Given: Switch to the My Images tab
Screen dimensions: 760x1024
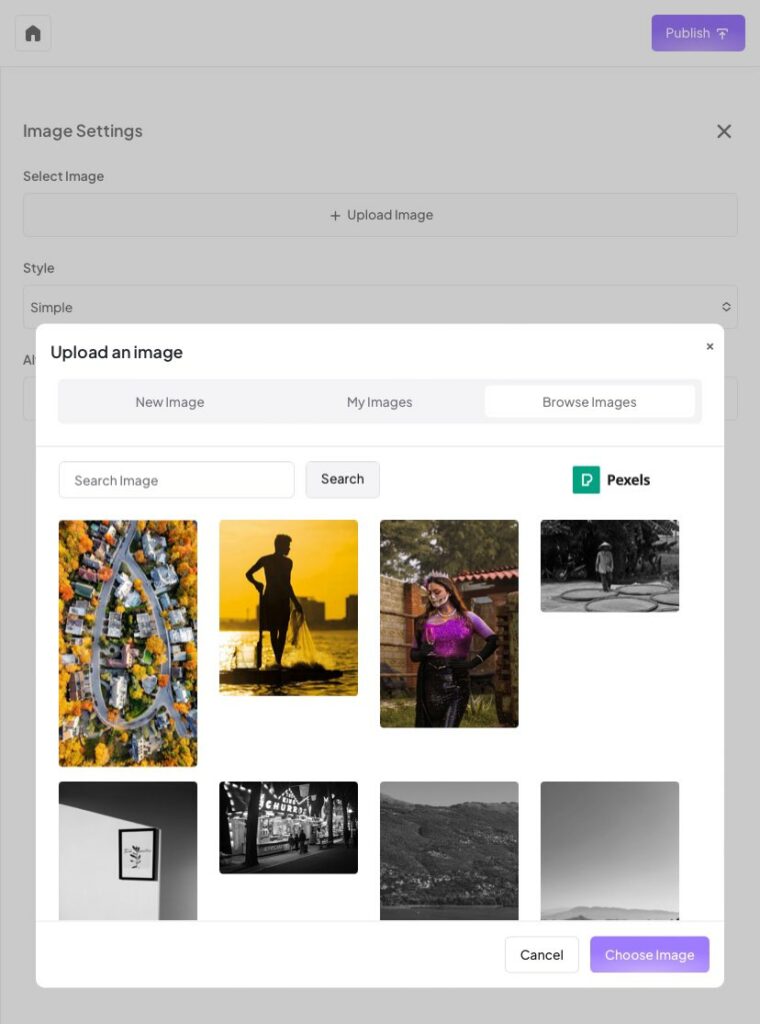Looking at the screenshot, I should click(x=379, y=402).
